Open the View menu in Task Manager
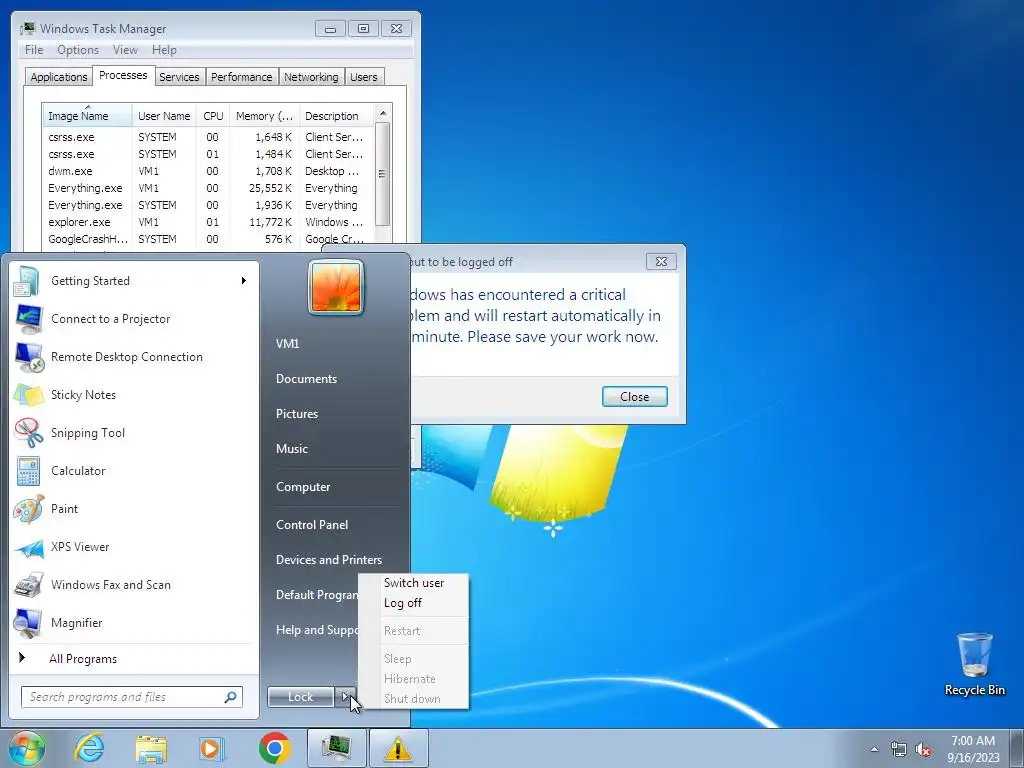This screenshot has width=1024, height=768. click(125, 50)
